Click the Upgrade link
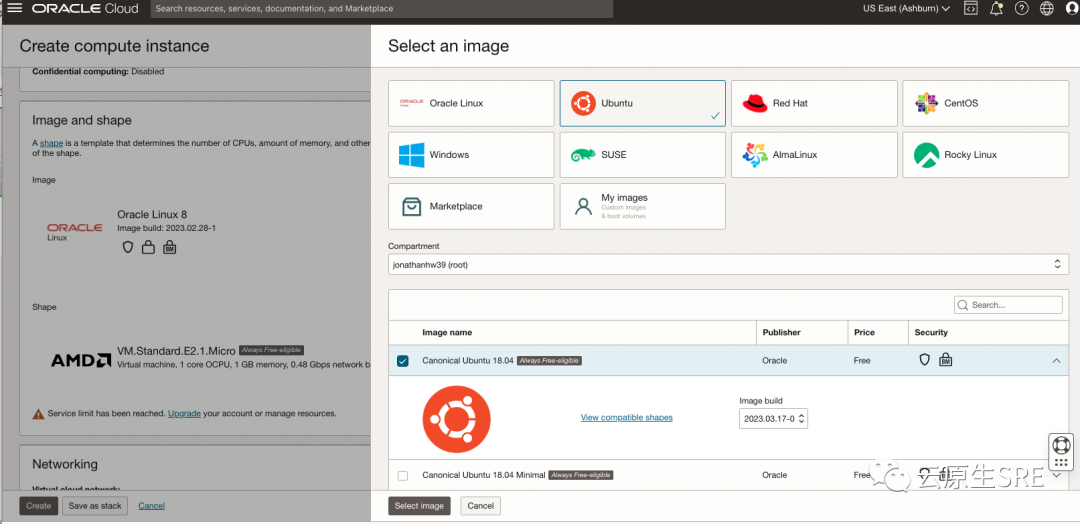The height and width of the screenshot is (524, 1080). click(185, 414)
